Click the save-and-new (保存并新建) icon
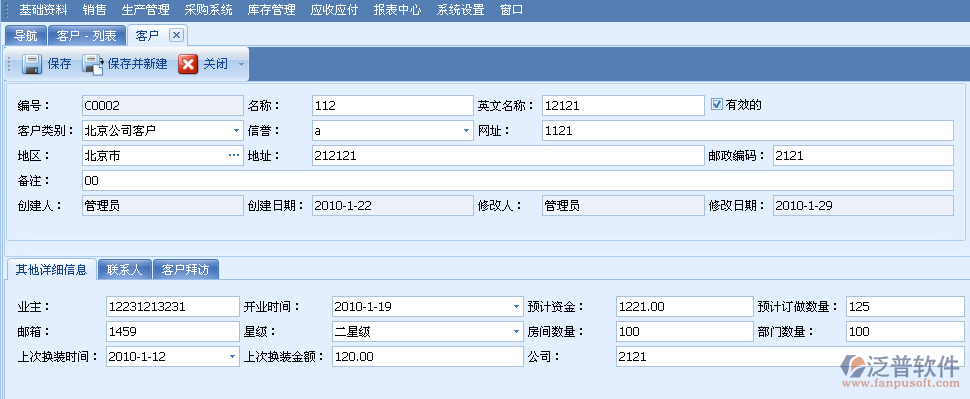Image resolution: width=970 pixels, height=399 pixels. pyautogui.click(x=93, y=64)
